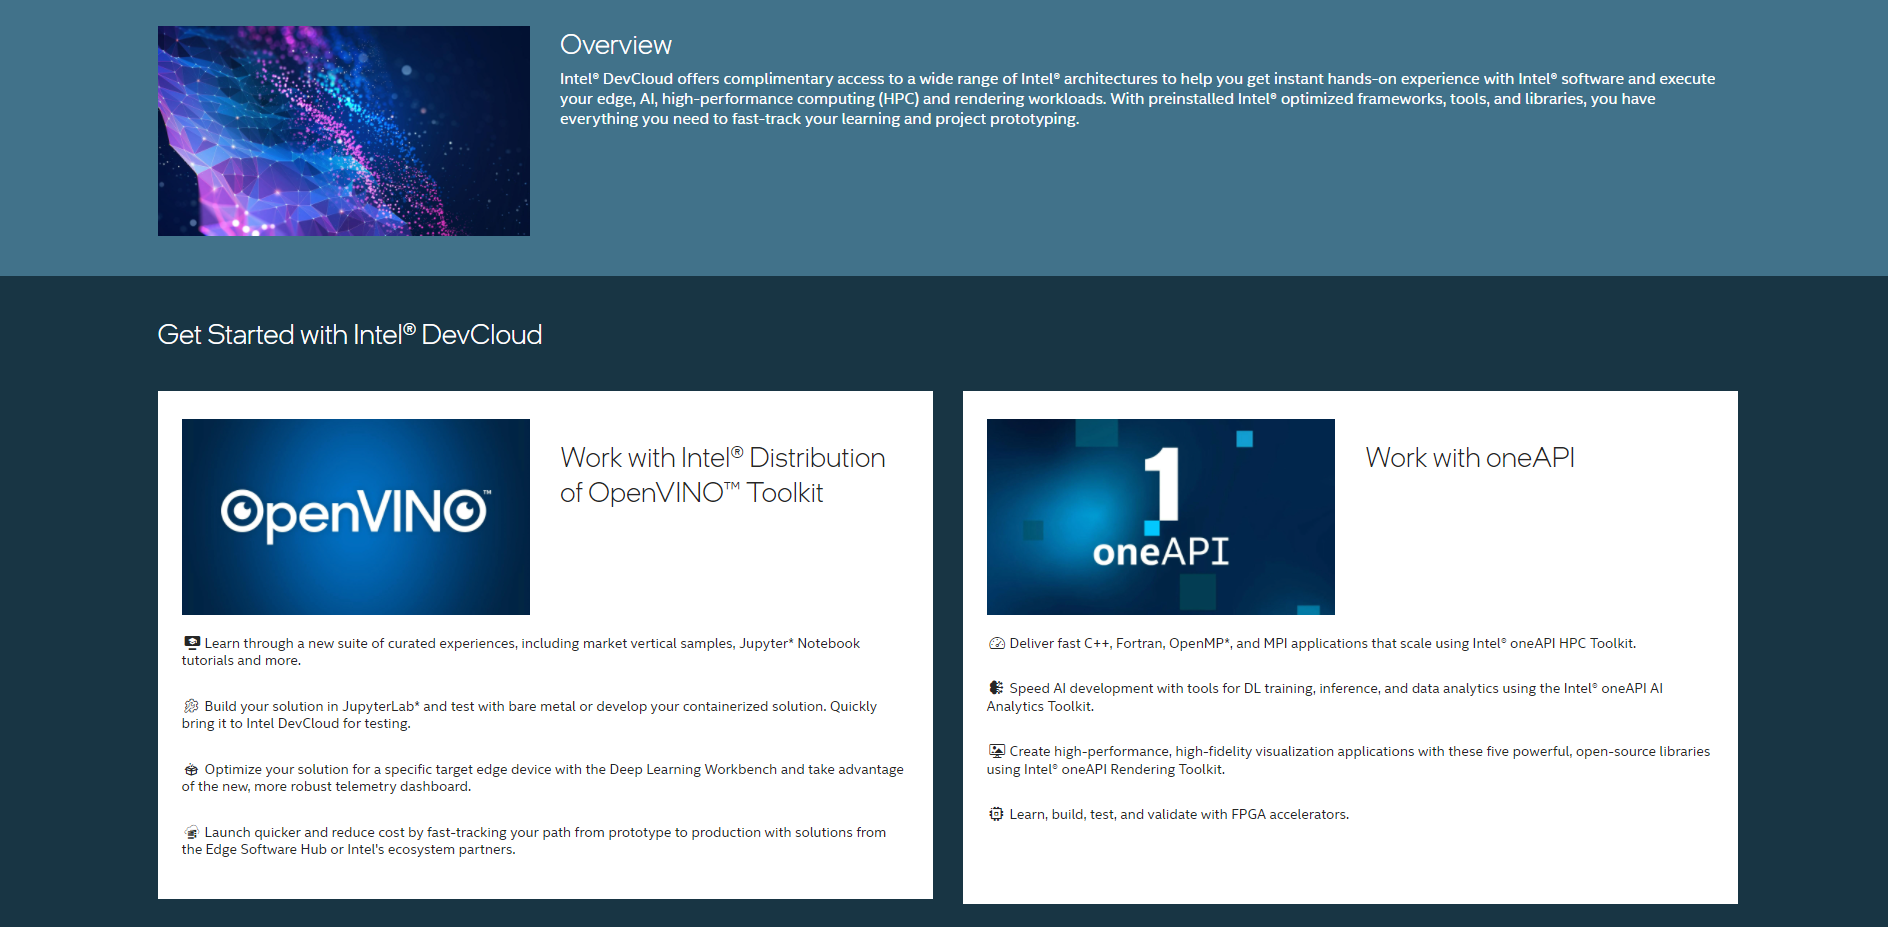Click the chip icon beside FPGA accelerators text
The height and width of the screenshot is (927, 1888).
point(997,814)
